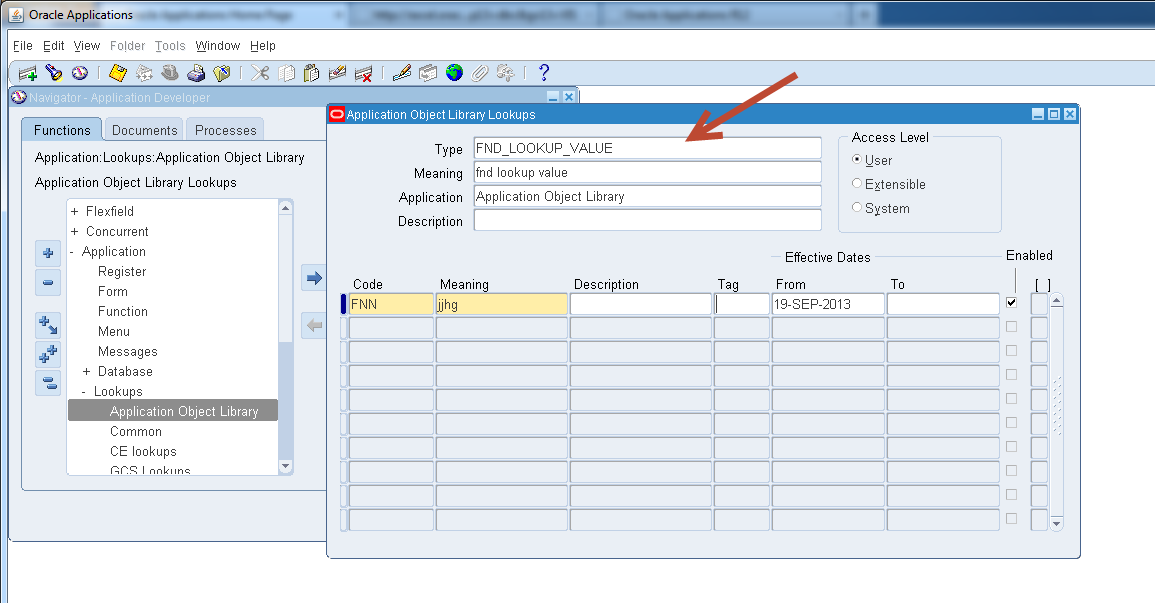
Task: Collapse the Lookups tree node
Action: pos(84,392)
